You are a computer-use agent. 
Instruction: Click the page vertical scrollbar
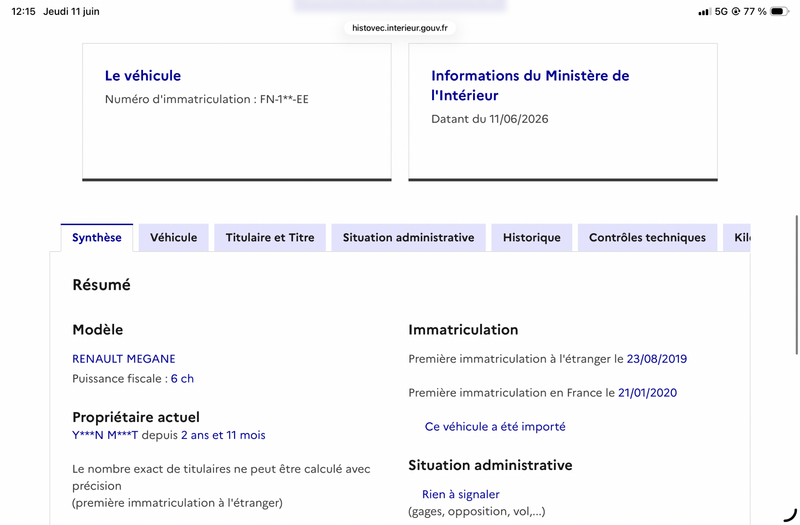(x=796, y=285)
